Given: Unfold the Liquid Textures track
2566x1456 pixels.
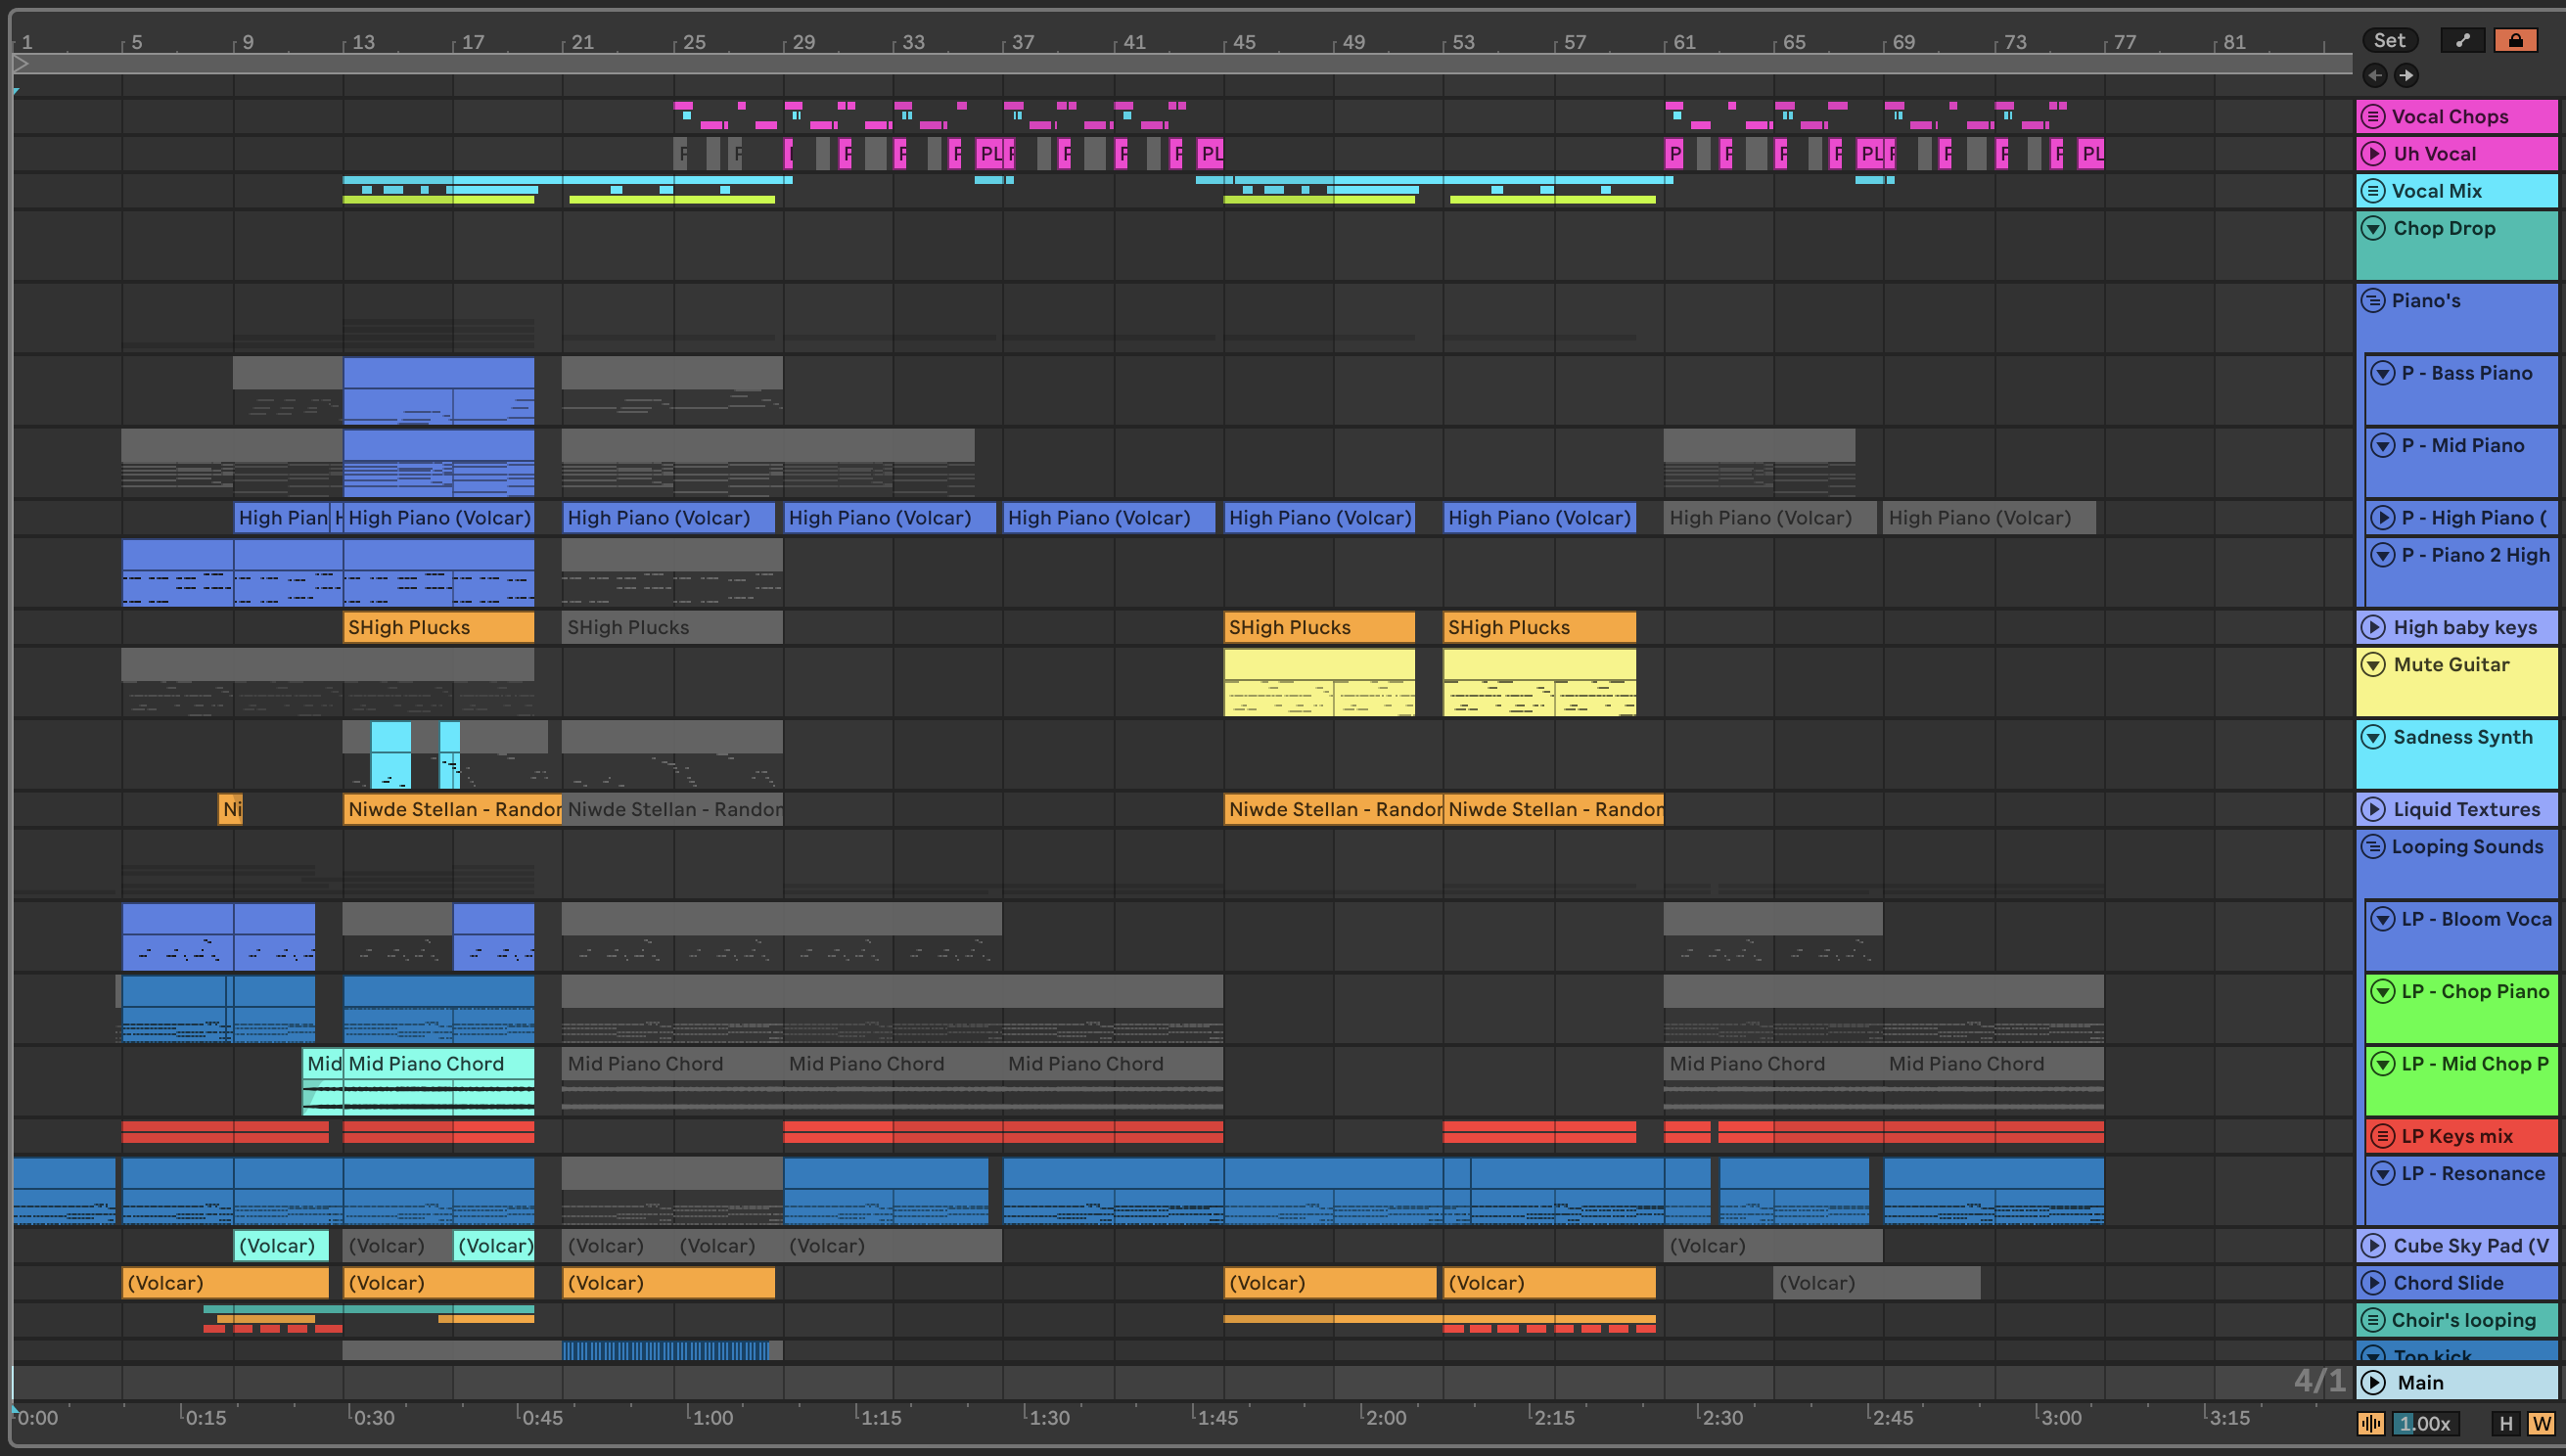Looking at the screenshot, I should coord(2372,809).
